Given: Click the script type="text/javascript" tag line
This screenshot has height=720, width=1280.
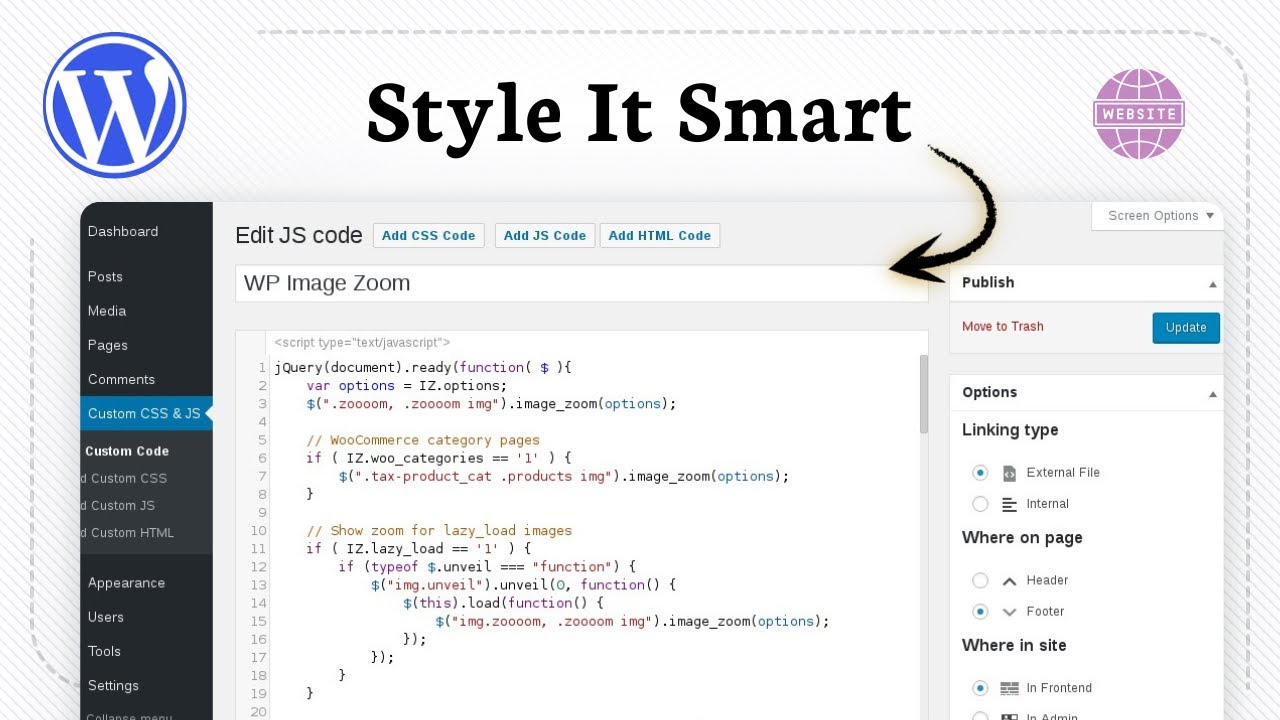Looking at the screenshot, I should [362, 342].
